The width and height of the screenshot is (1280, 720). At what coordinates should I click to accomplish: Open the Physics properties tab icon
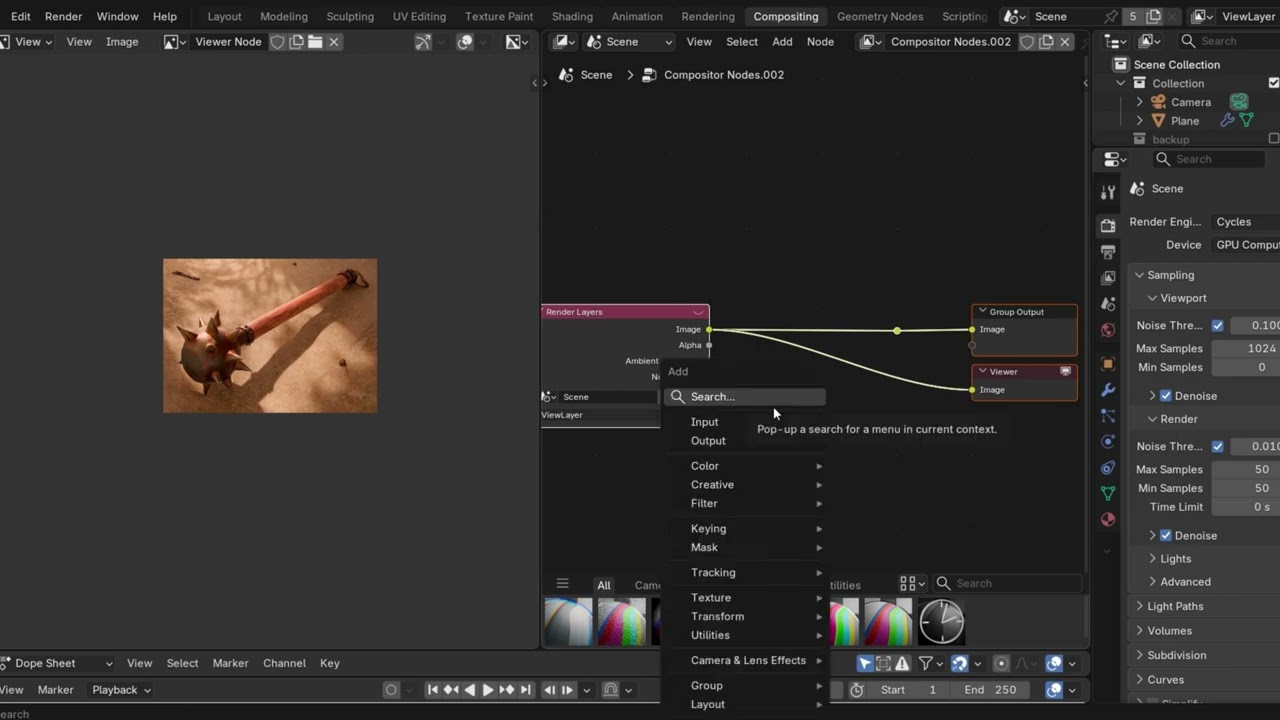click(x=1108, y=442)
